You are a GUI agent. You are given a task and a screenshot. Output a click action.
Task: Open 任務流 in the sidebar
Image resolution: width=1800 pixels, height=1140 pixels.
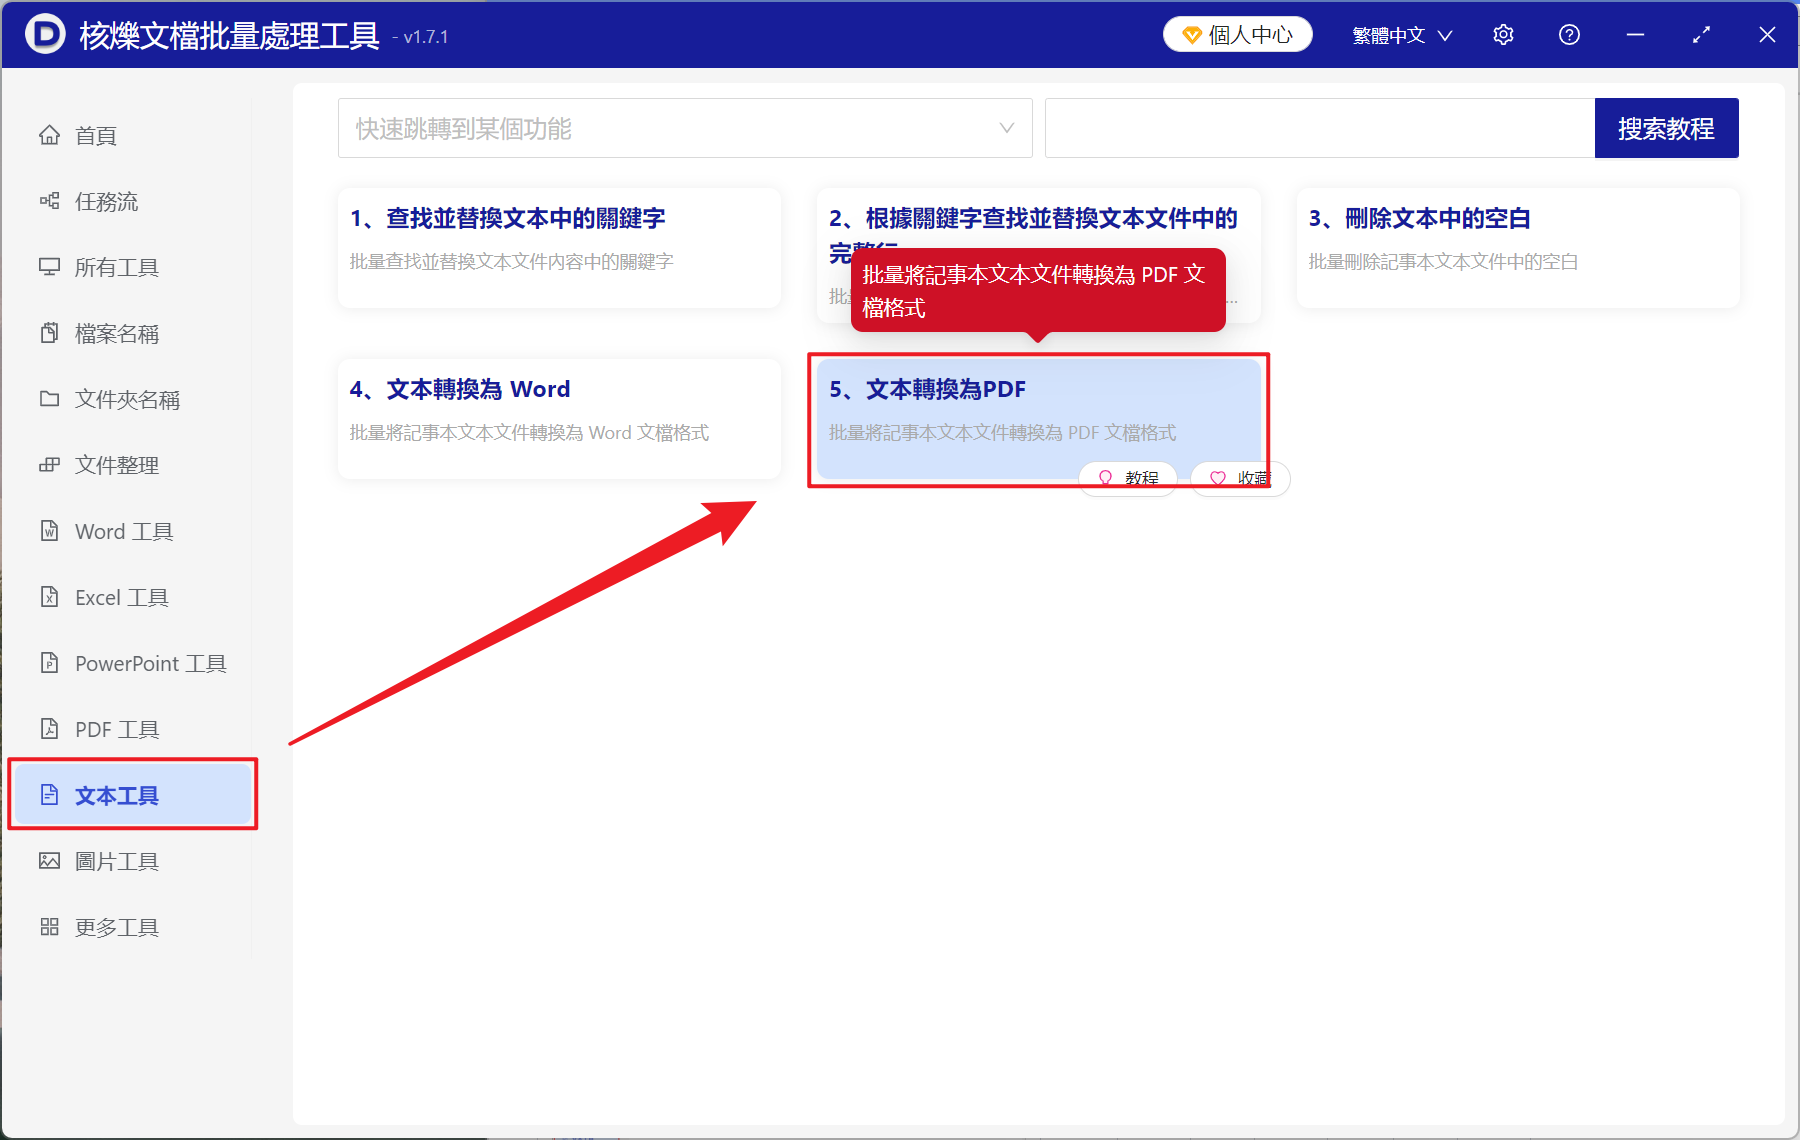click(x=132, y=201)
